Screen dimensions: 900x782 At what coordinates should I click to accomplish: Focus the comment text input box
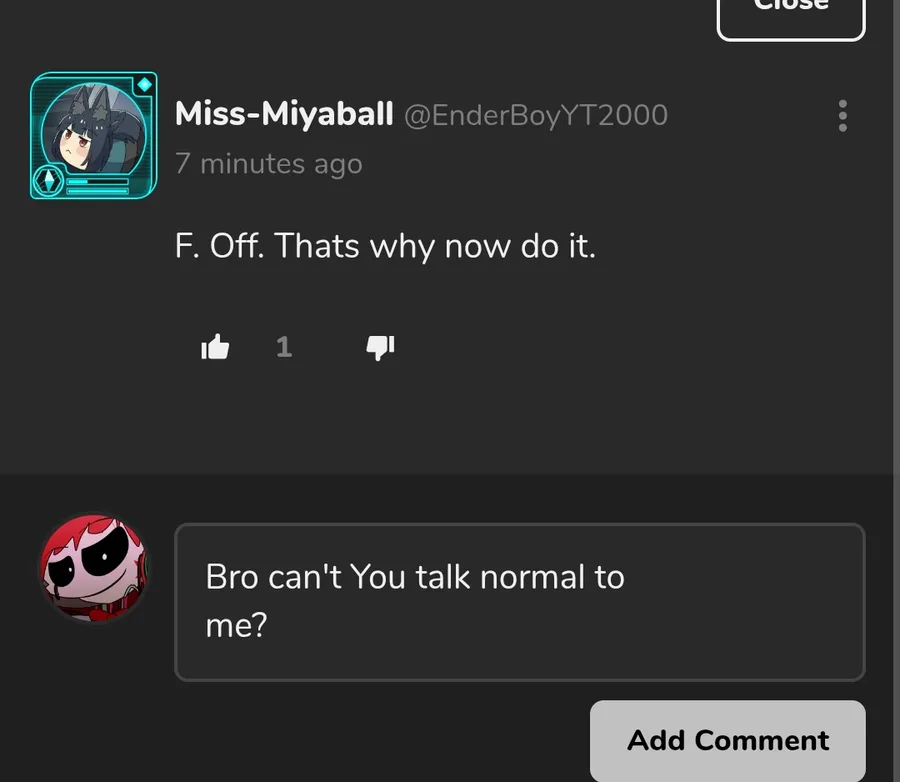pyautogui.click(x=520, y=602)
